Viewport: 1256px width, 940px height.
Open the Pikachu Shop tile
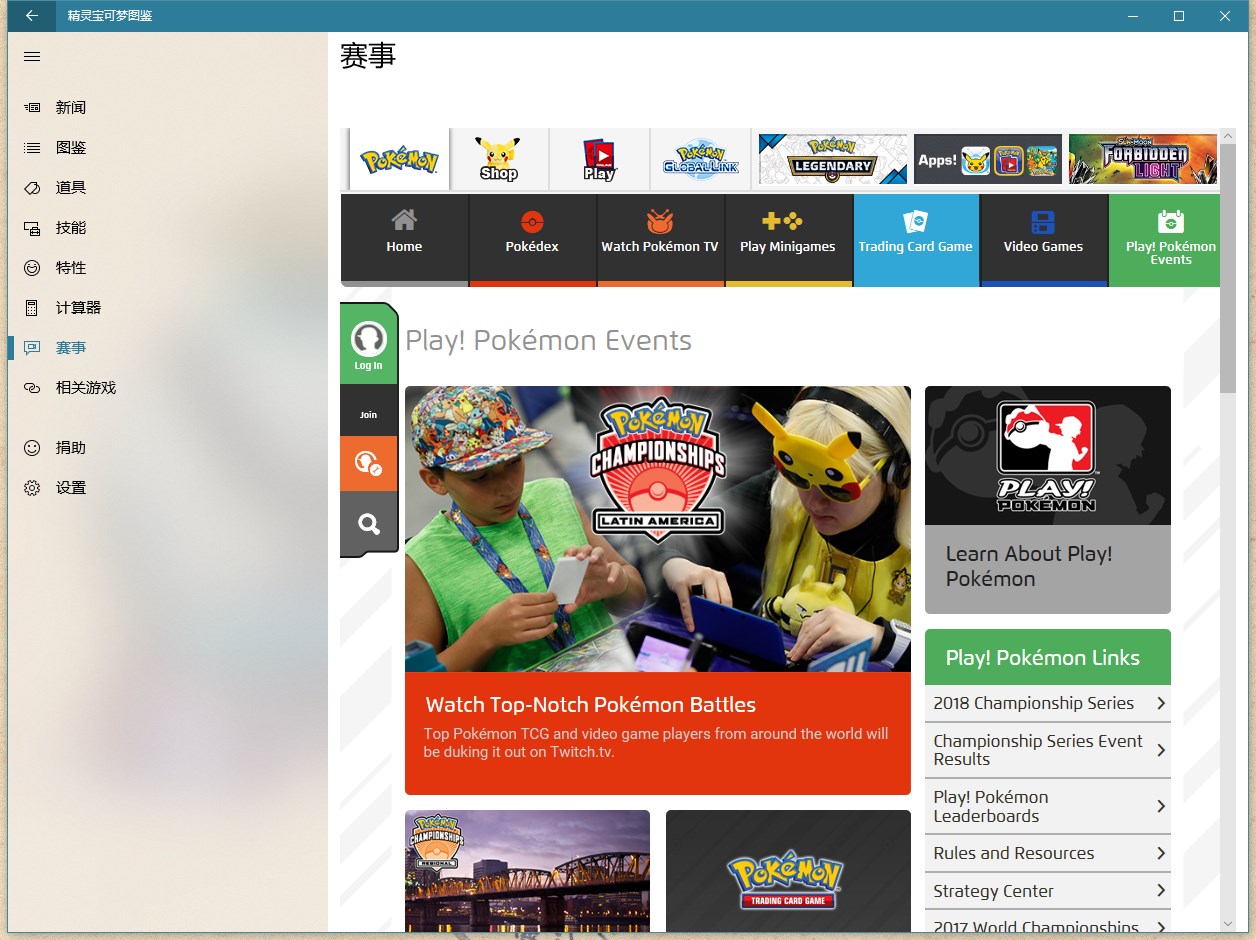pos(499,159)
